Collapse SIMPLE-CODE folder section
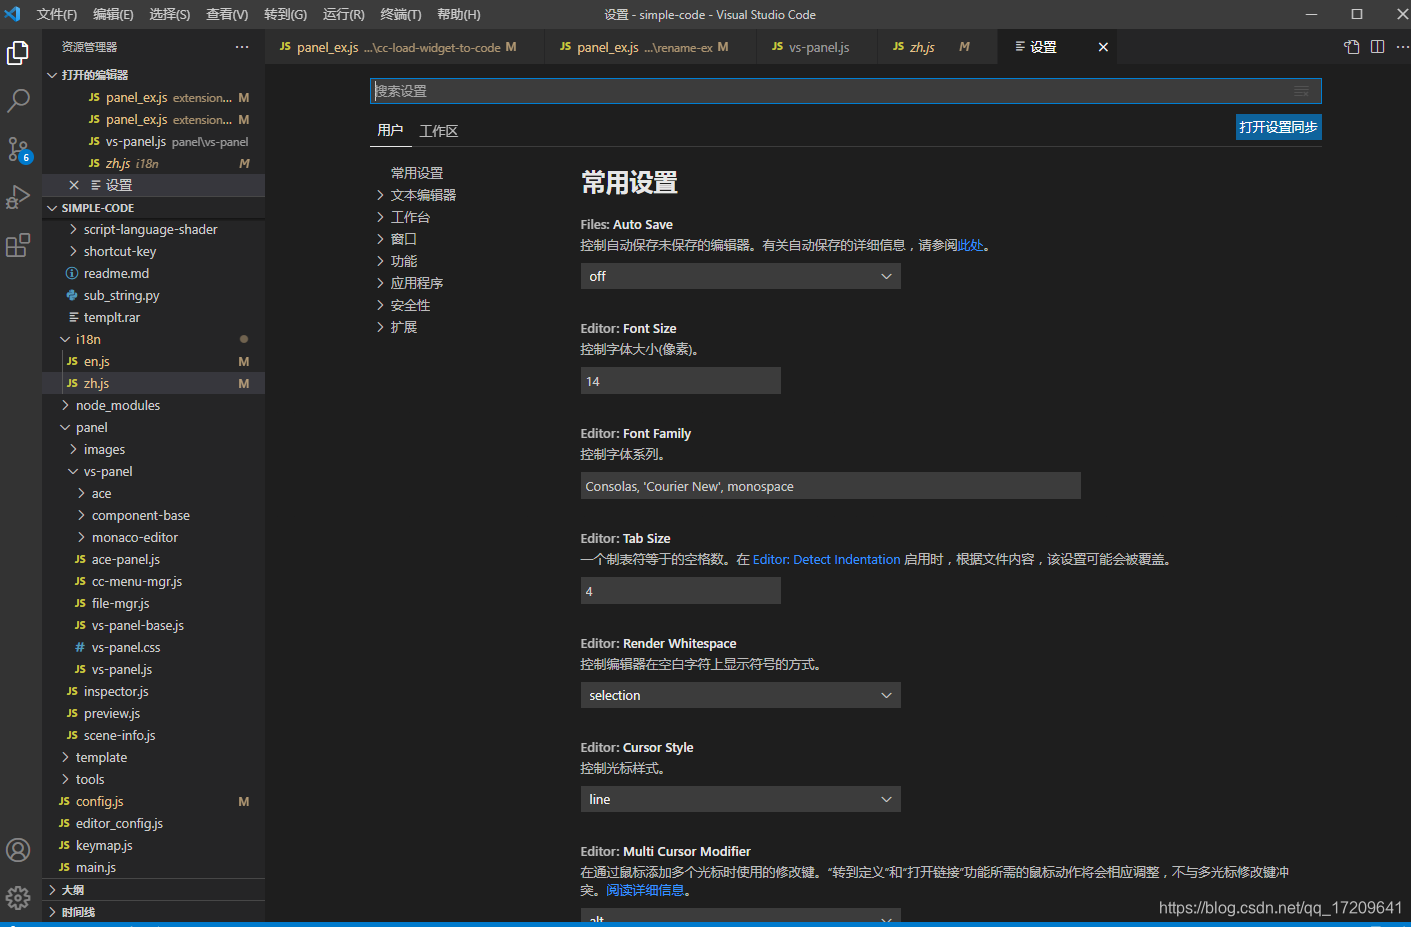The image size is (1411, 927). [x=153, y=208]
